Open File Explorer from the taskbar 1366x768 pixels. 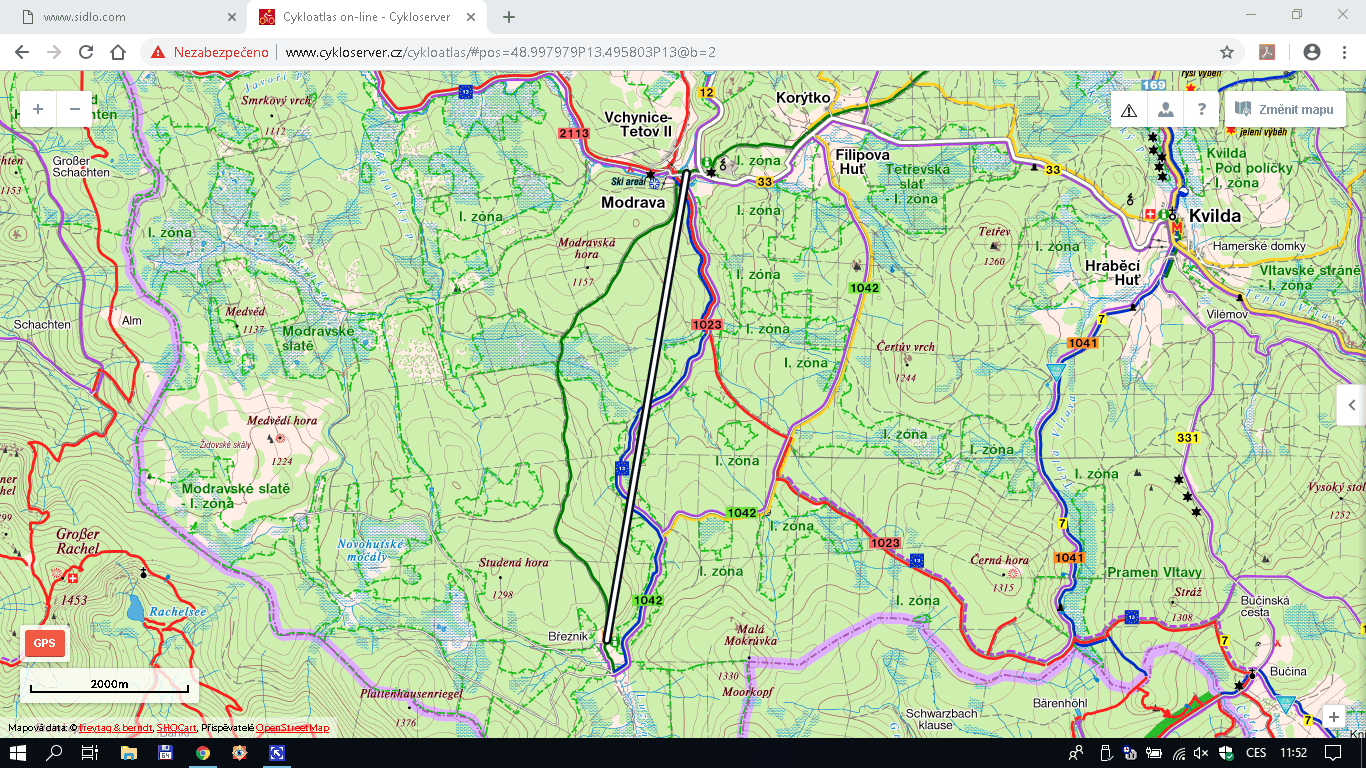(128, 753)
